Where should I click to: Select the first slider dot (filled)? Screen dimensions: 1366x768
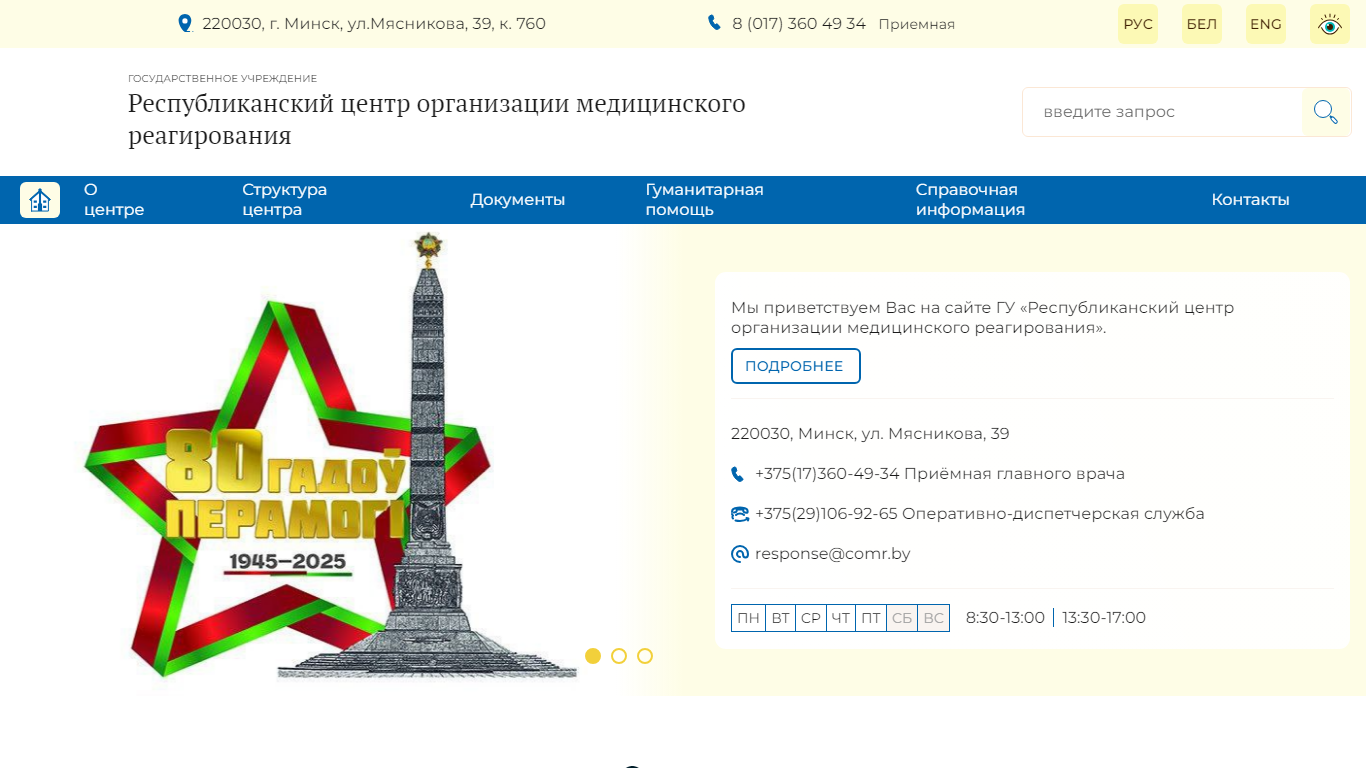click(x=593, y=656)
